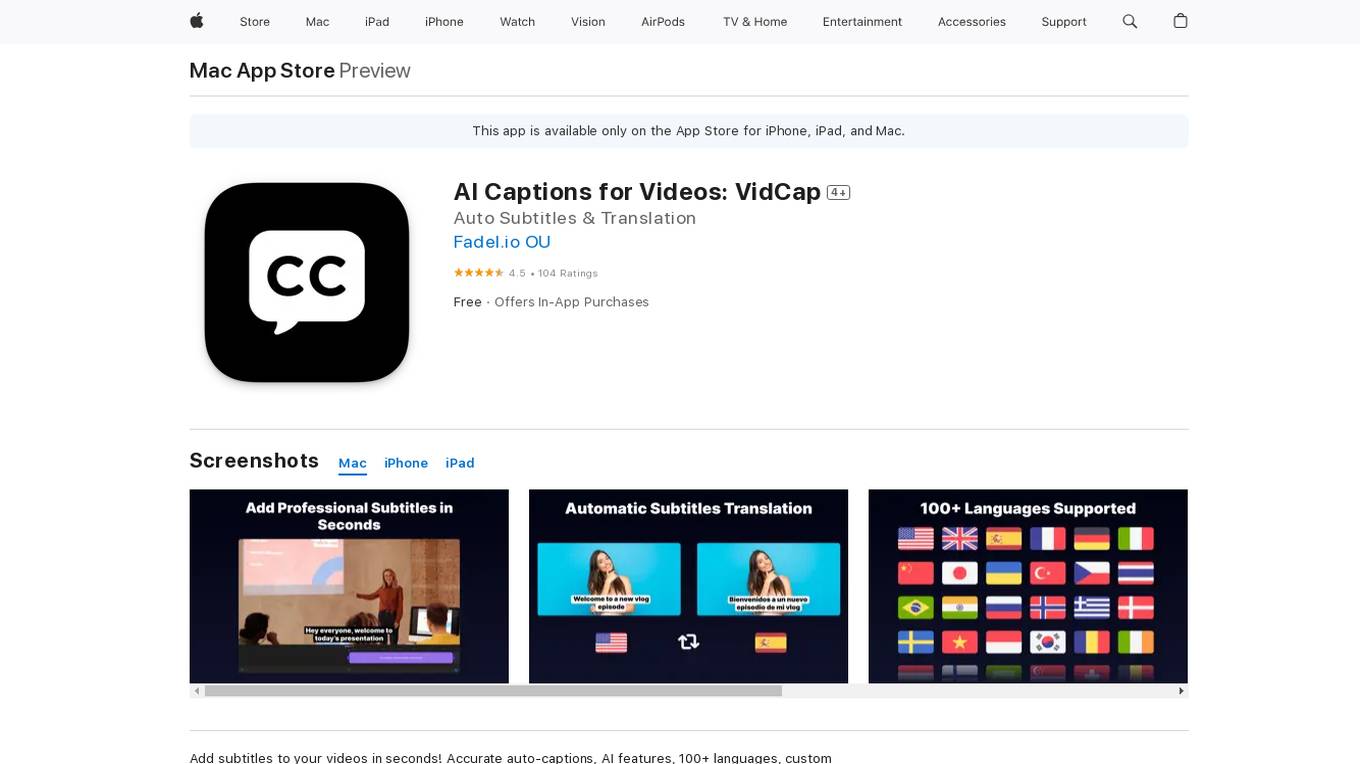
Task: Click the Mac App Store header link
Action: (x=262, y=70)
